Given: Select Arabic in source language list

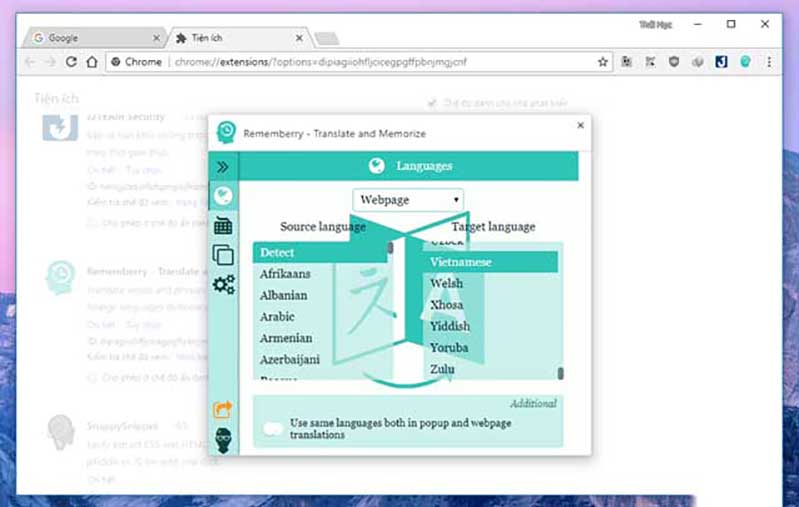Looking at the screenshot, I should click(319, 317).
